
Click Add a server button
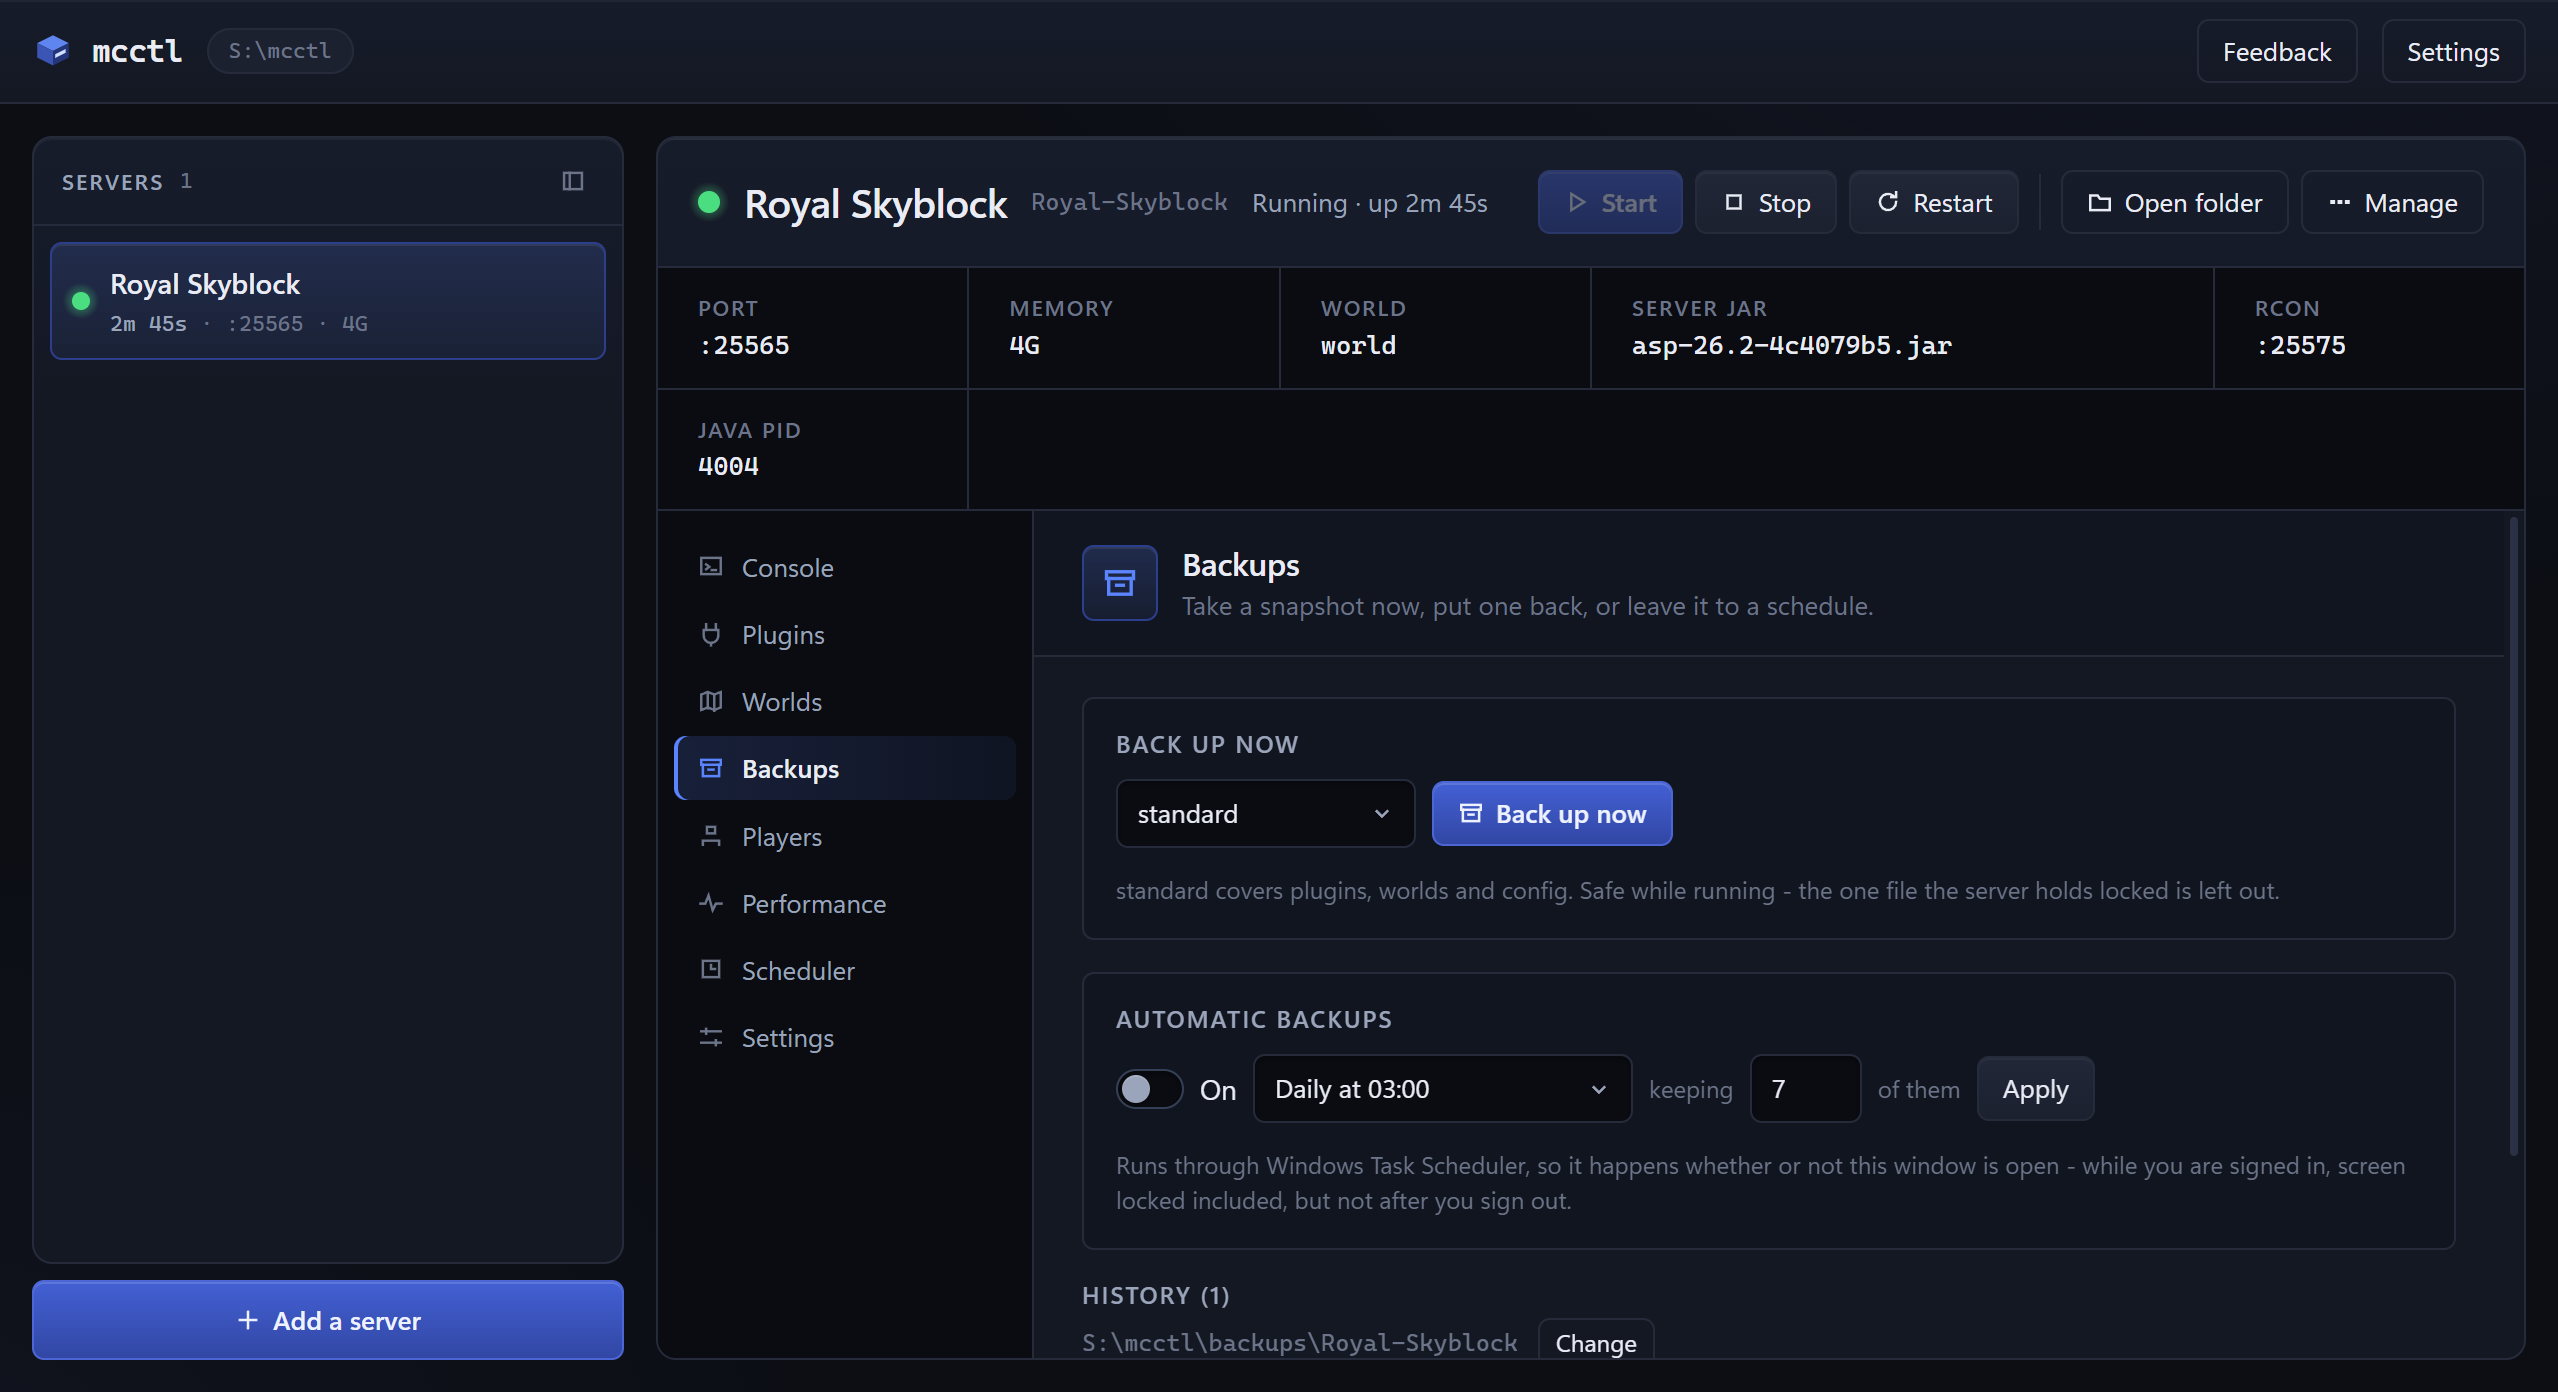(x=328, y=1320)
